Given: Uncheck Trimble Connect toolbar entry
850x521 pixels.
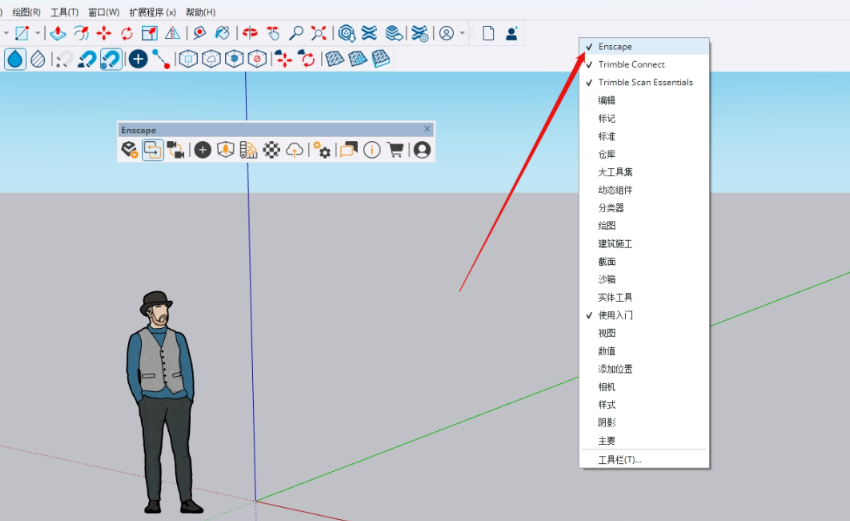Looking at the screenshot, I should (631, 65).
